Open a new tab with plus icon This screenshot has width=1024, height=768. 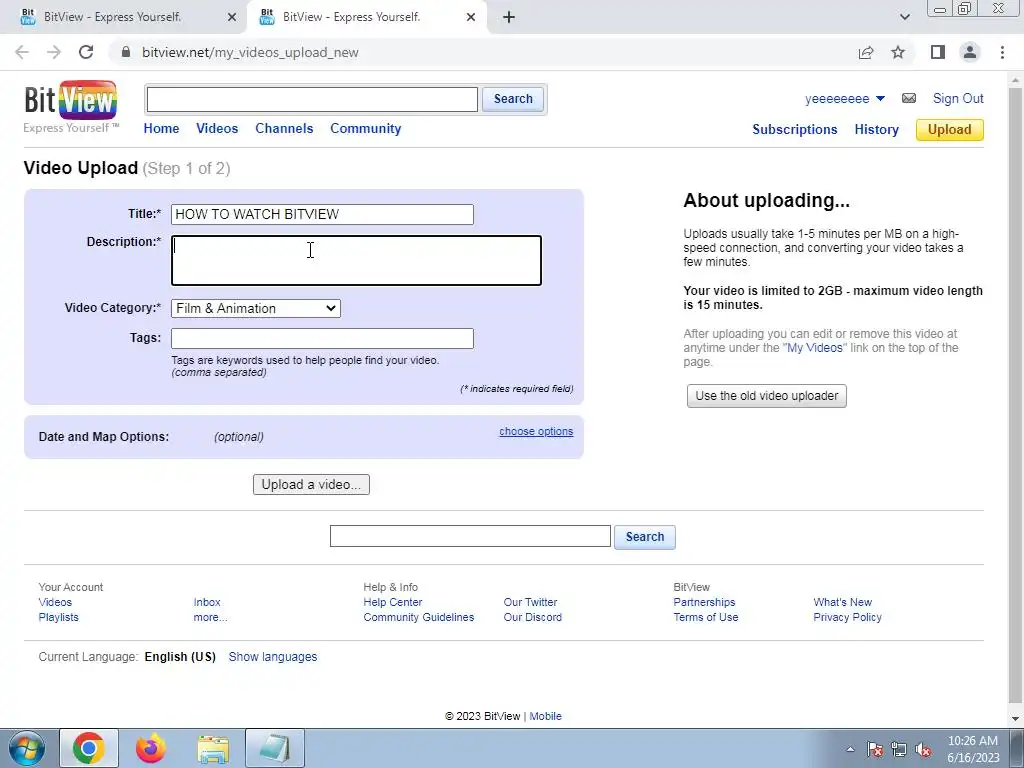click(509, 17)
